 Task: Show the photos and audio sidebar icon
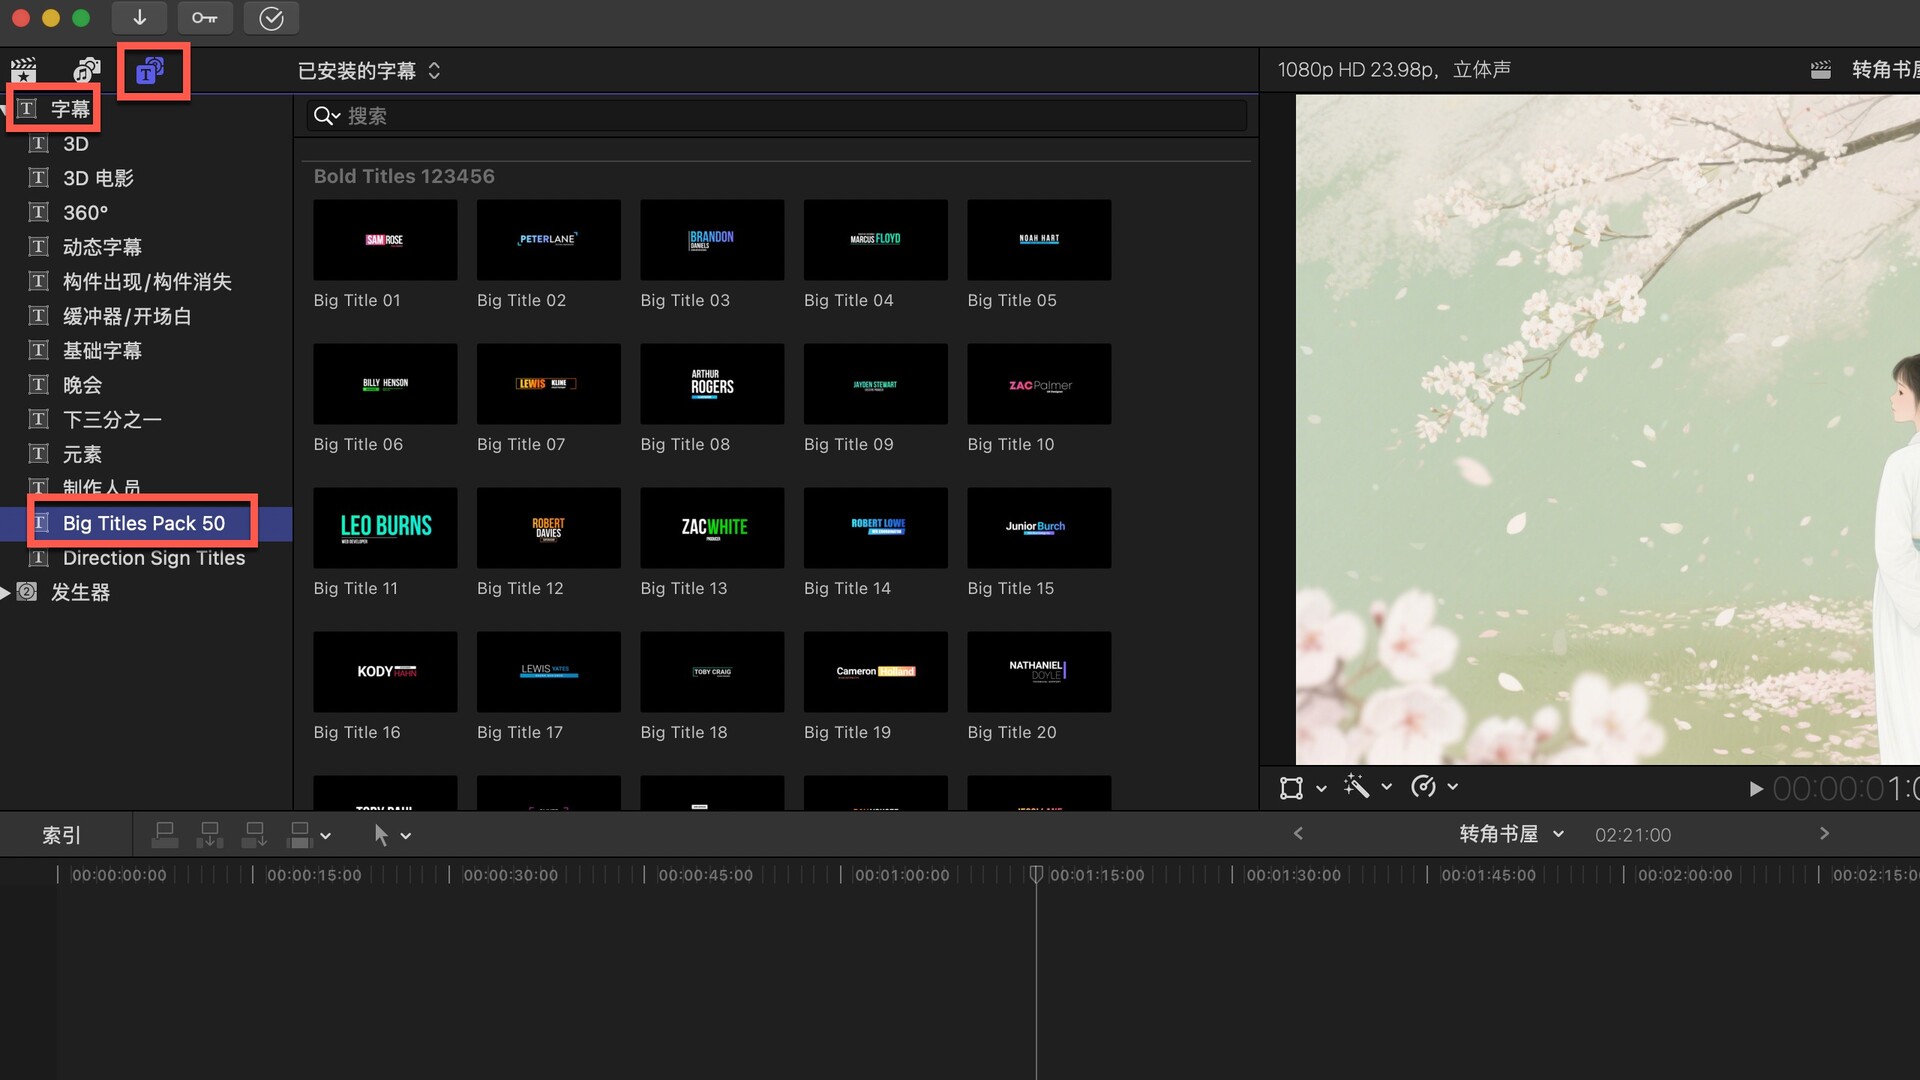point(87,70)
